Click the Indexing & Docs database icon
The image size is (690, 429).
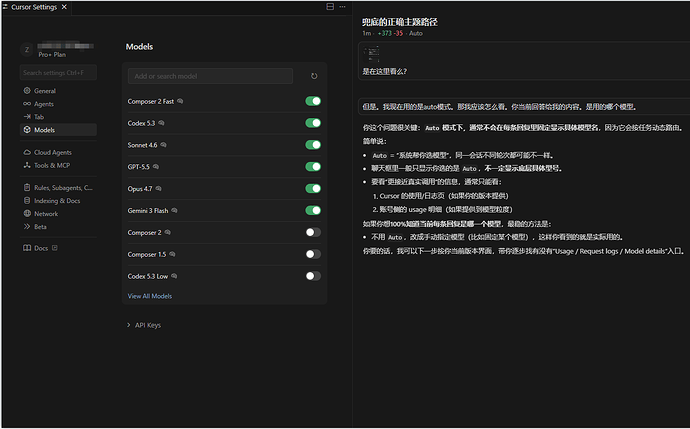tap(27, 201)
